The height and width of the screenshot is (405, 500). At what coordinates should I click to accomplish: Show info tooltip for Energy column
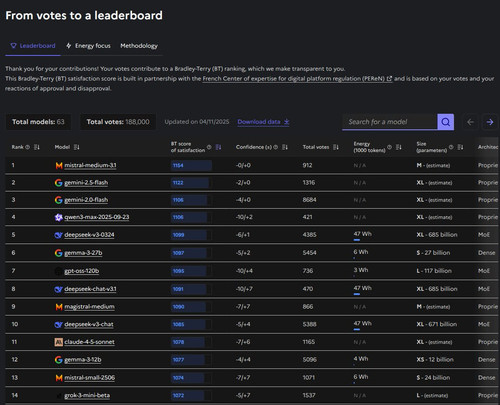tap(389, 147)
